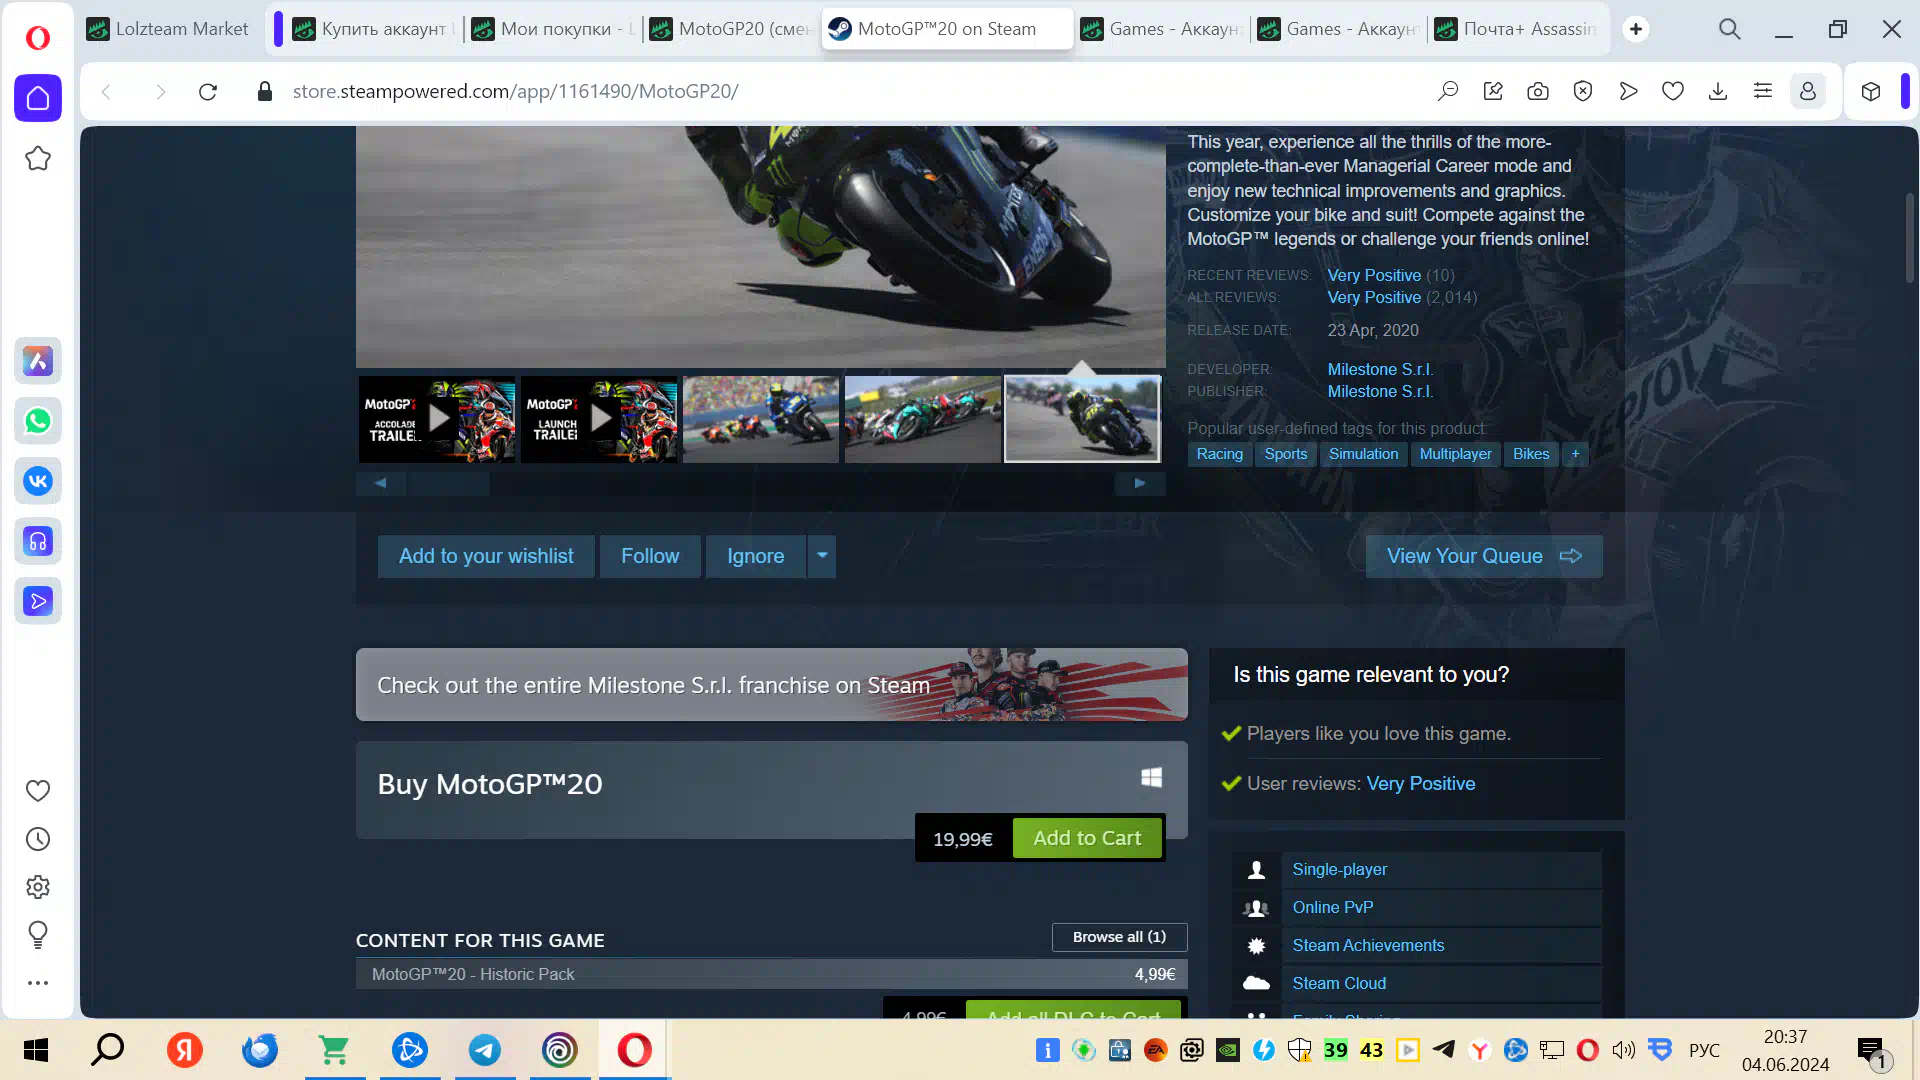This screenshot has width=1920, height=1080.
Task: Open Telegram from taskbar
Action: [x=485, y=1050]
